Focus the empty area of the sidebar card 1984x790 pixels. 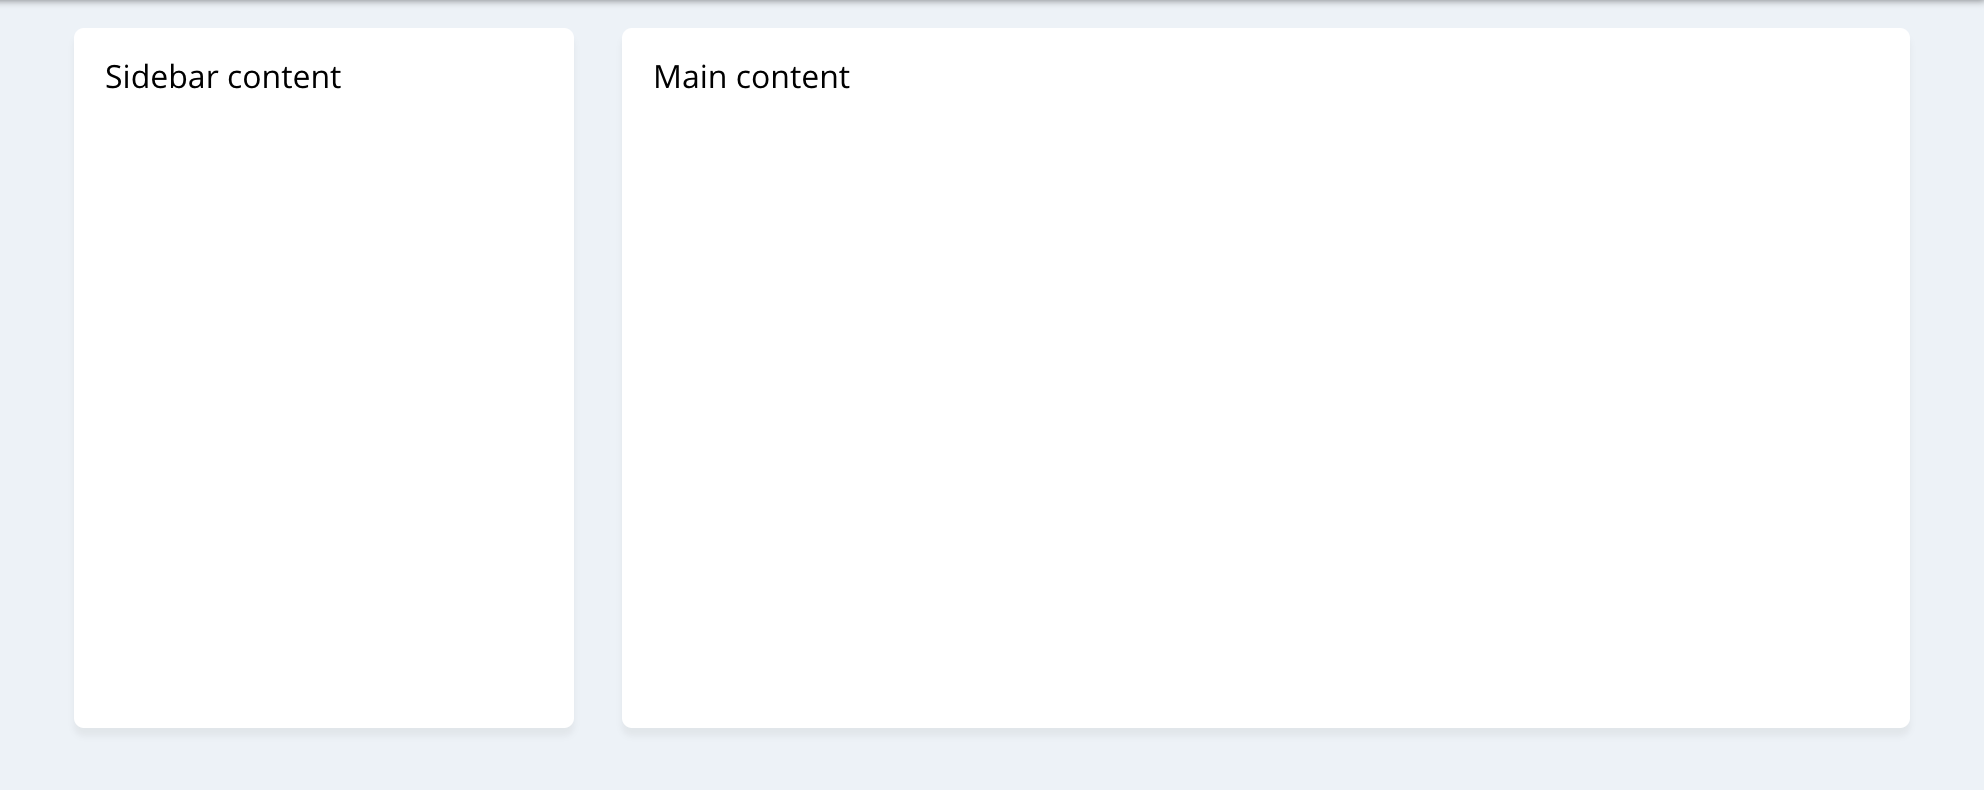tap(324, 410)
